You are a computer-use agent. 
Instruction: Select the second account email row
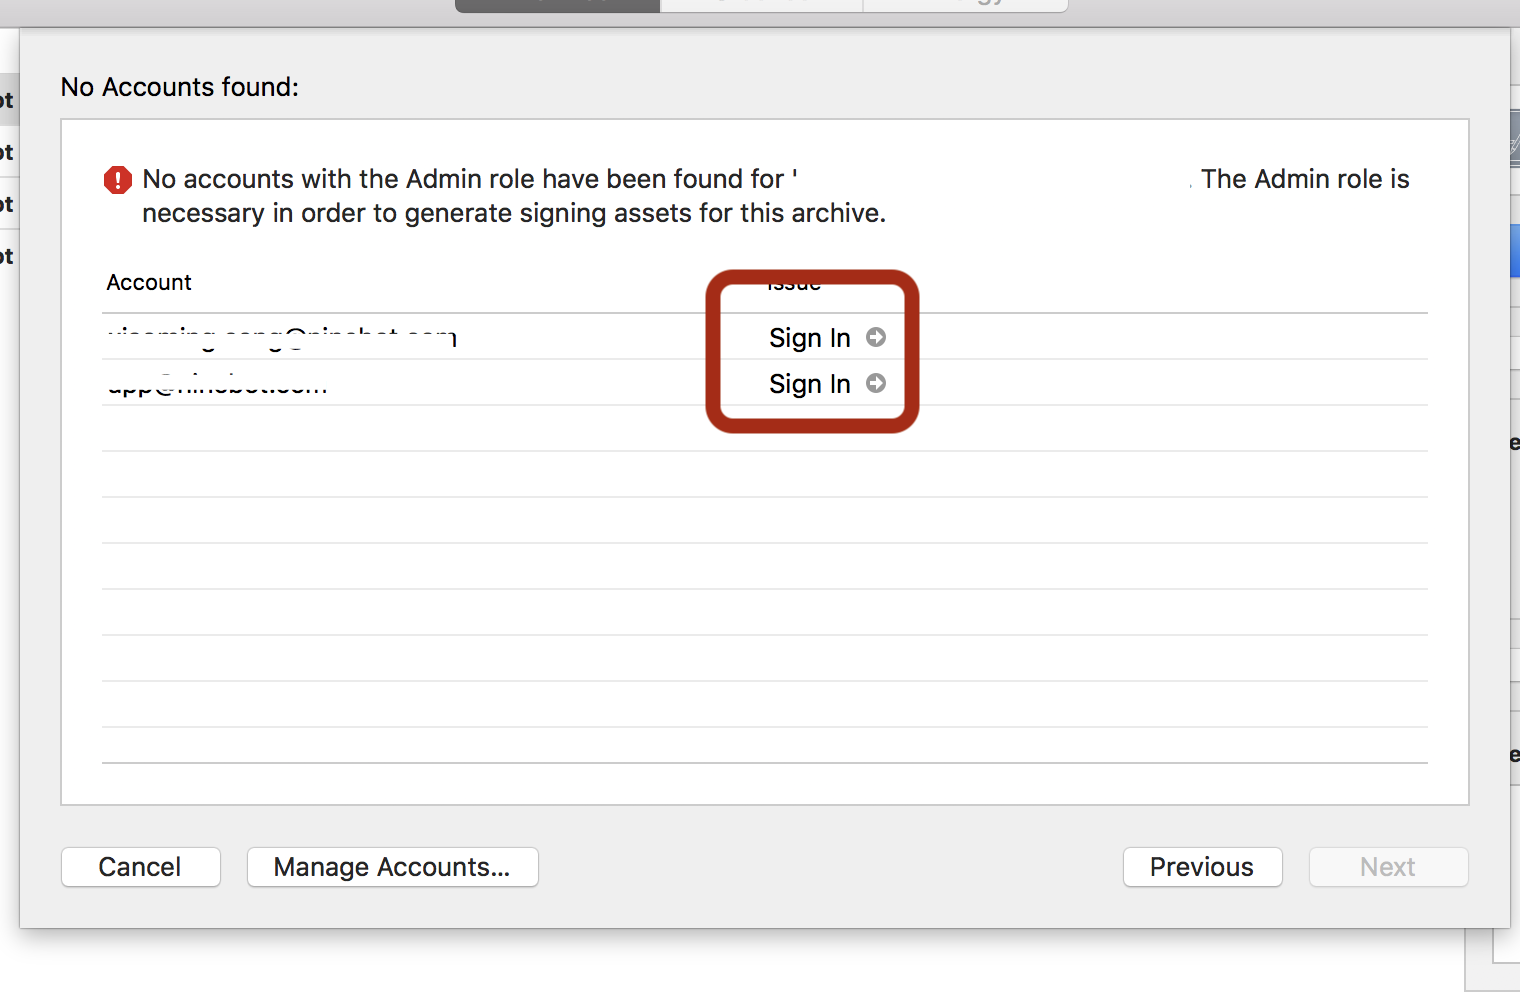218,384
